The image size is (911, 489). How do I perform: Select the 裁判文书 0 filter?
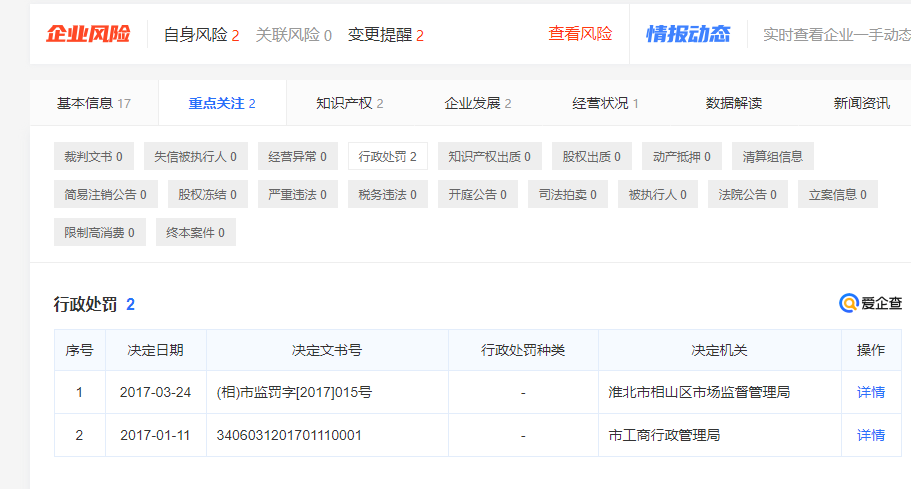[x=94, y=156]
